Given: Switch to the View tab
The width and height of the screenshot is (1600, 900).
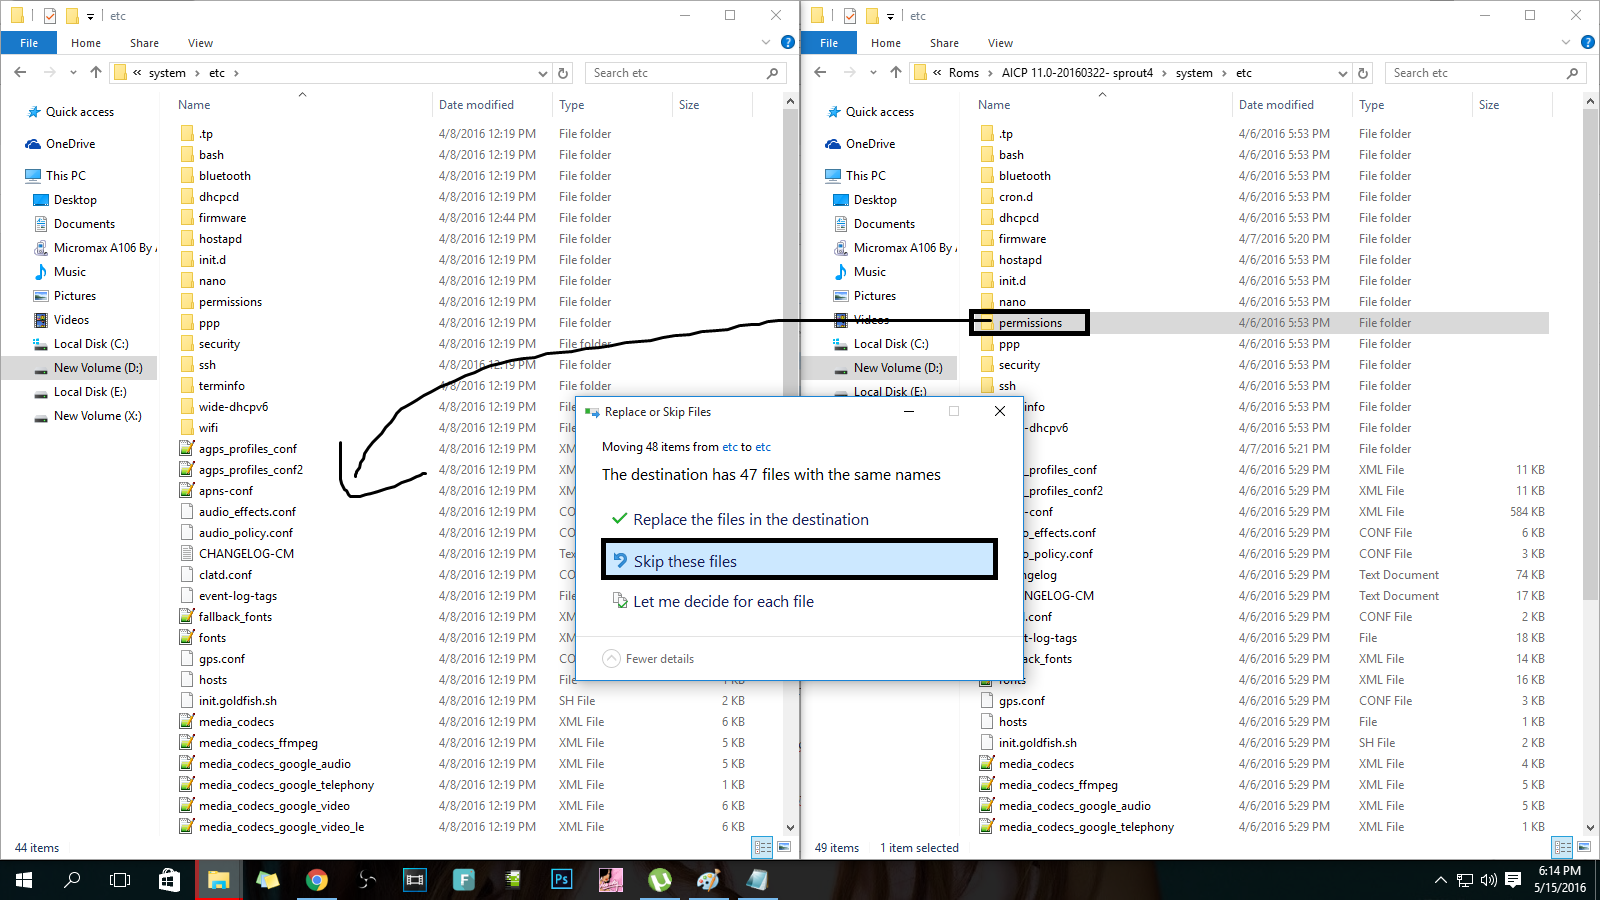Looking at the screenshot, I should (200, 42).
